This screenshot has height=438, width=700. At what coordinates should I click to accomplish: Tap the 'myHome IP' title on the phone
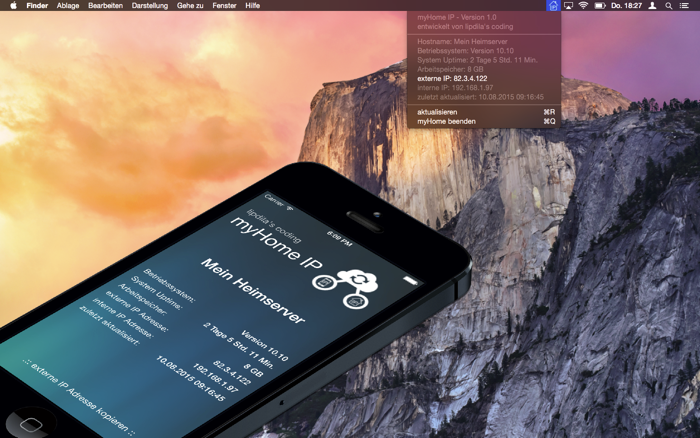pos(275,243)
